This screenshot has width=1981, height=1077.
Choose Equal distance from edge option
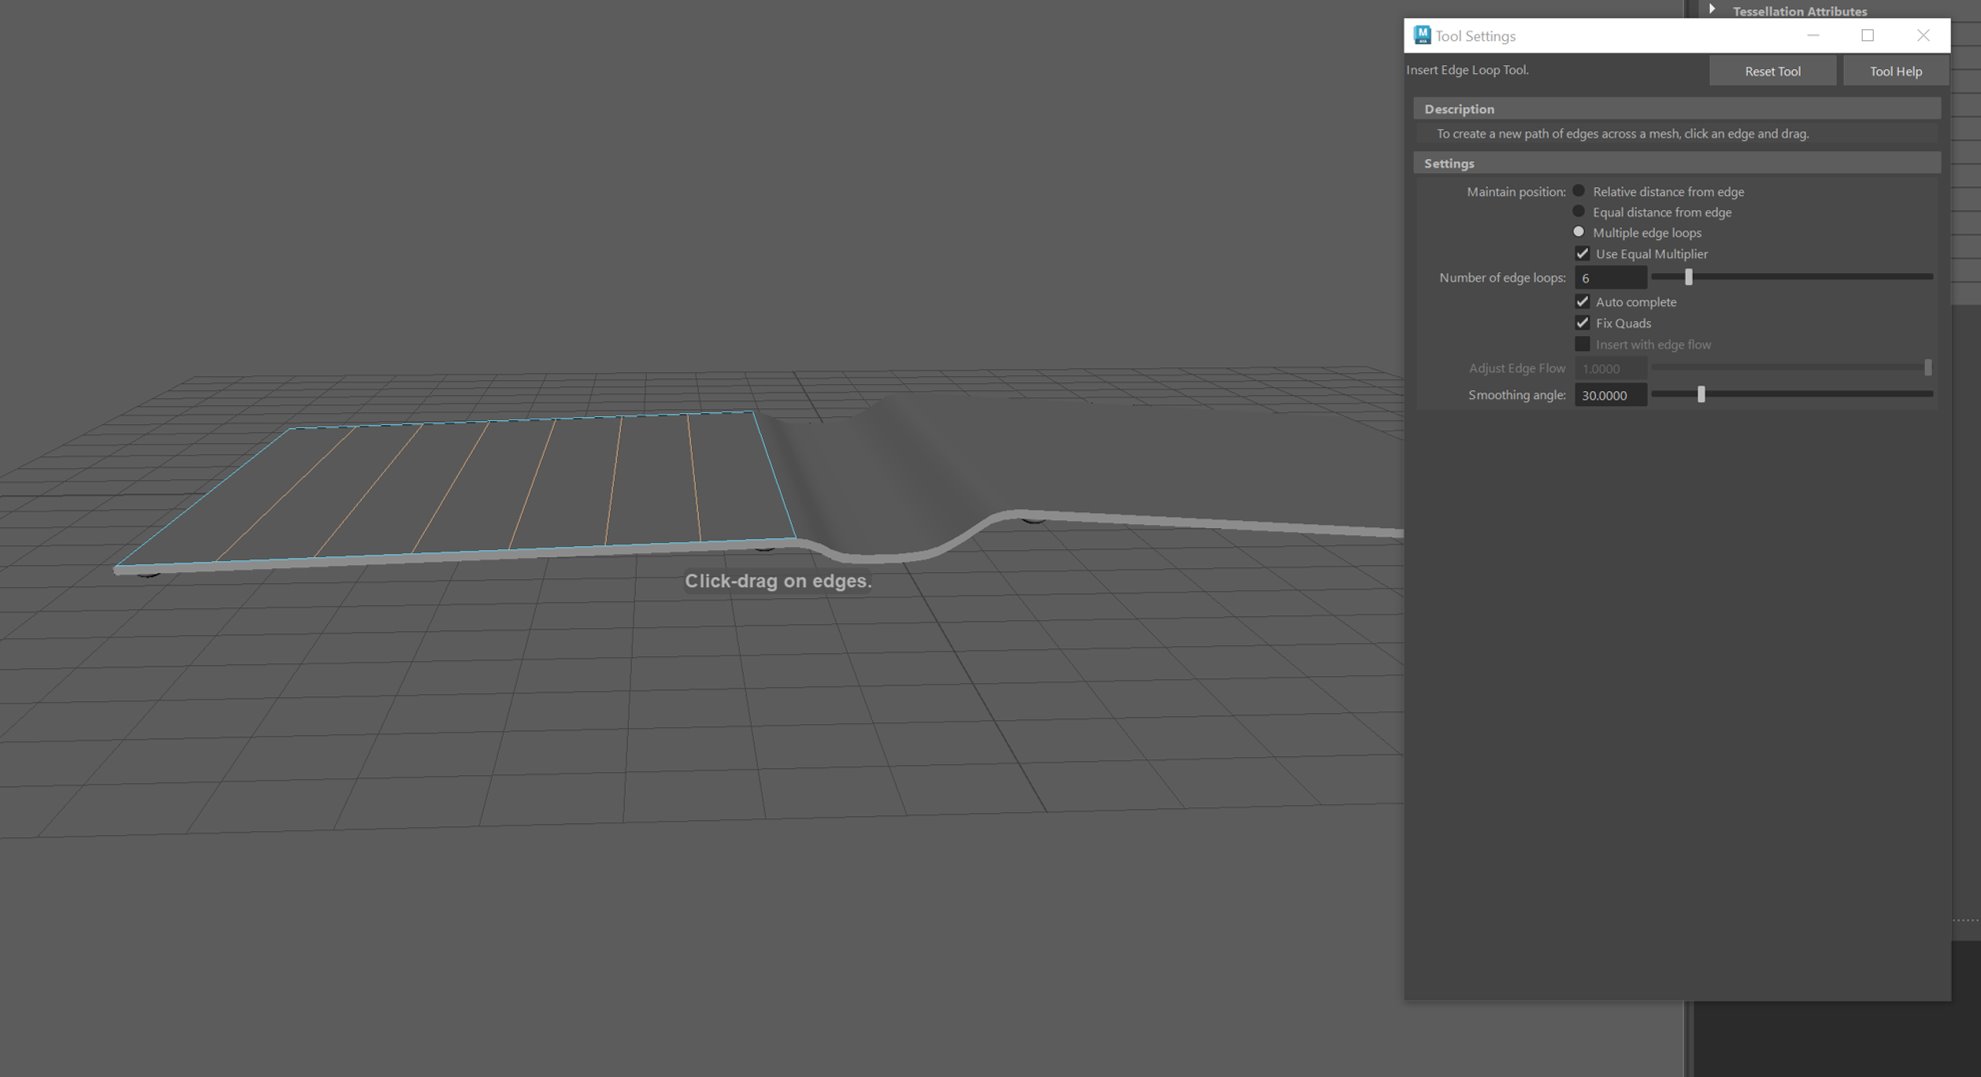pyautogui.click(x=1579, y=212)
